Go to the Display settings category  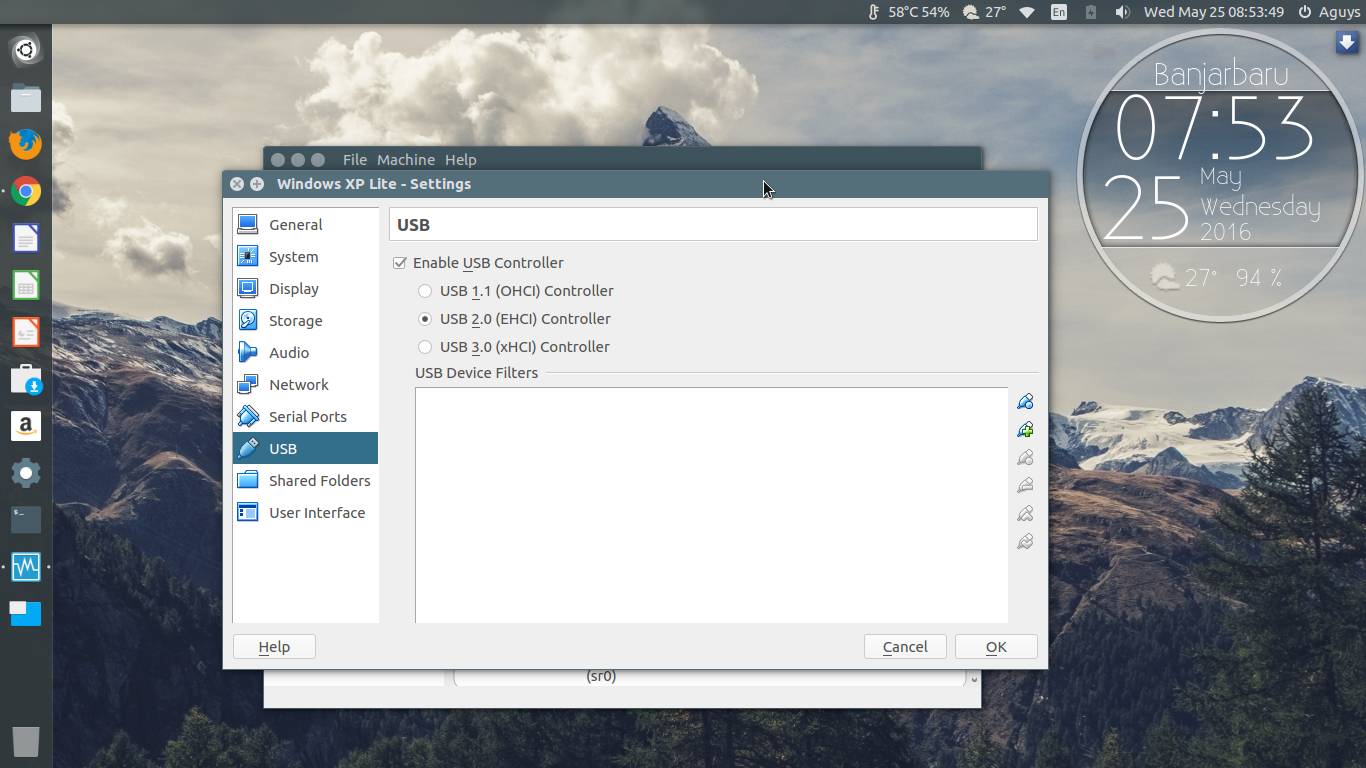pyautogui.click(x=305, y=289)
